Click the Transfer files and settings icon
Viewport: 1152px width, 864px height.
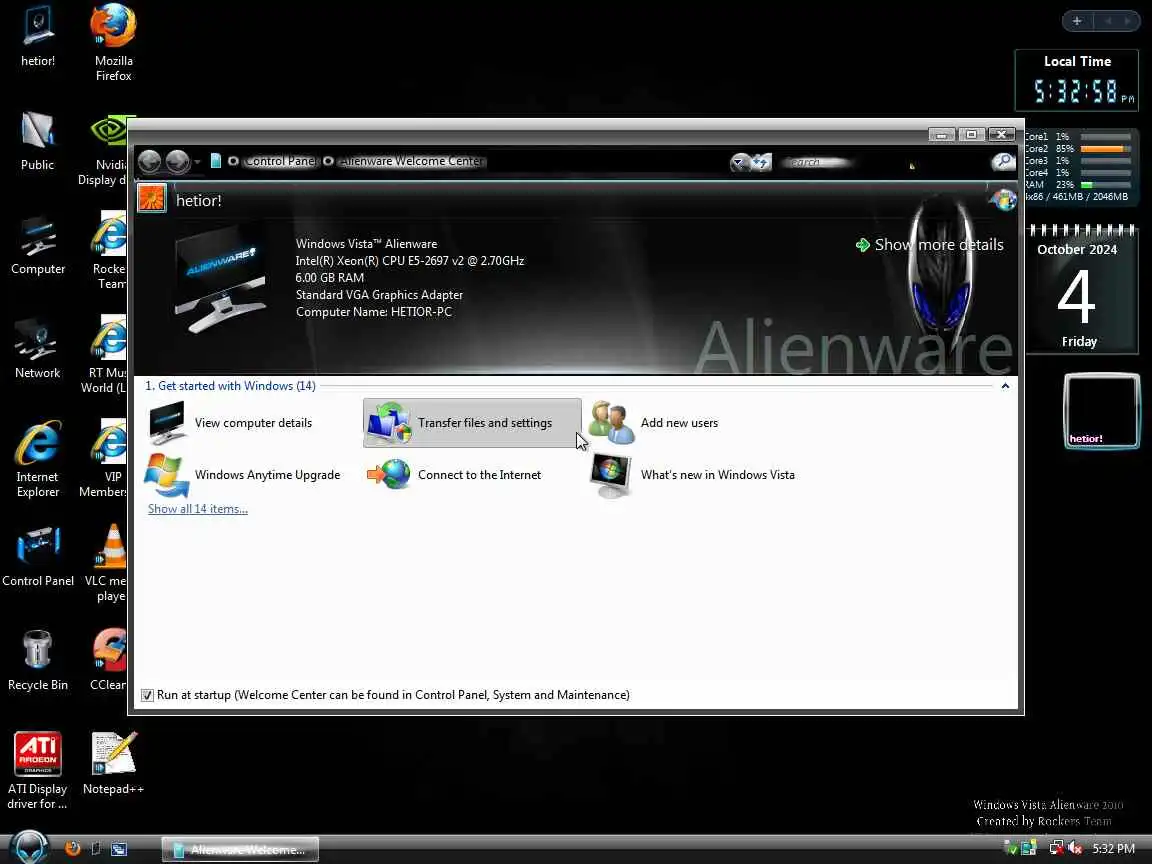pos(388,422)
